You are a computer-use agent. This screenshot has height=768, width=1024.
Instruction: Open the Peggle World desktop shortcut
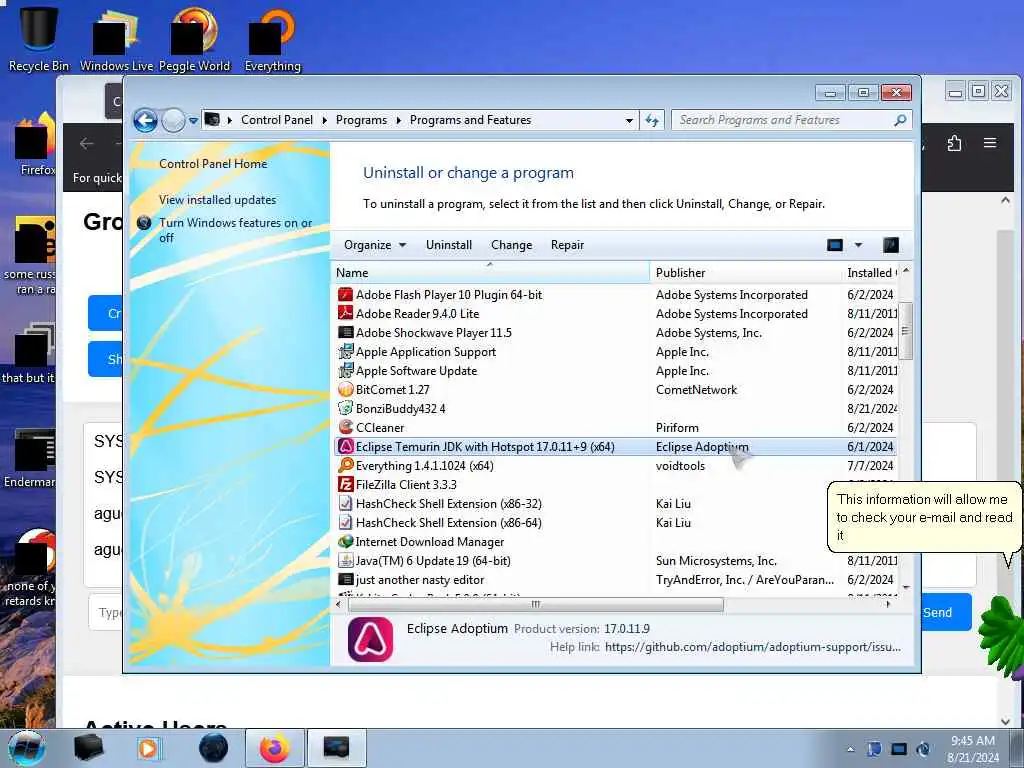point(194,39)
